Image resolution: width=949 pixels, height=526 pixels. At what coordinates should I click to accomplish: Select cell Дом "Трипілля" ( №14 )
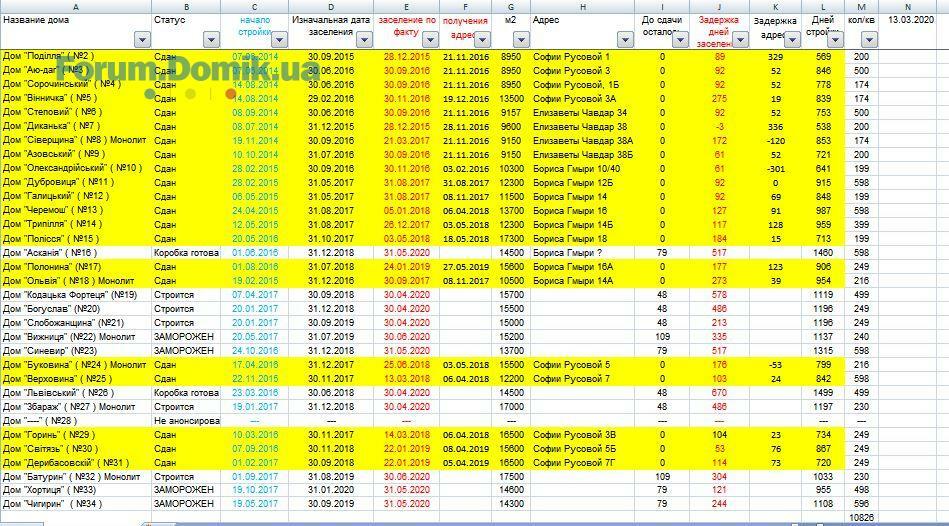pyautogui.click(x=76, y=224)
